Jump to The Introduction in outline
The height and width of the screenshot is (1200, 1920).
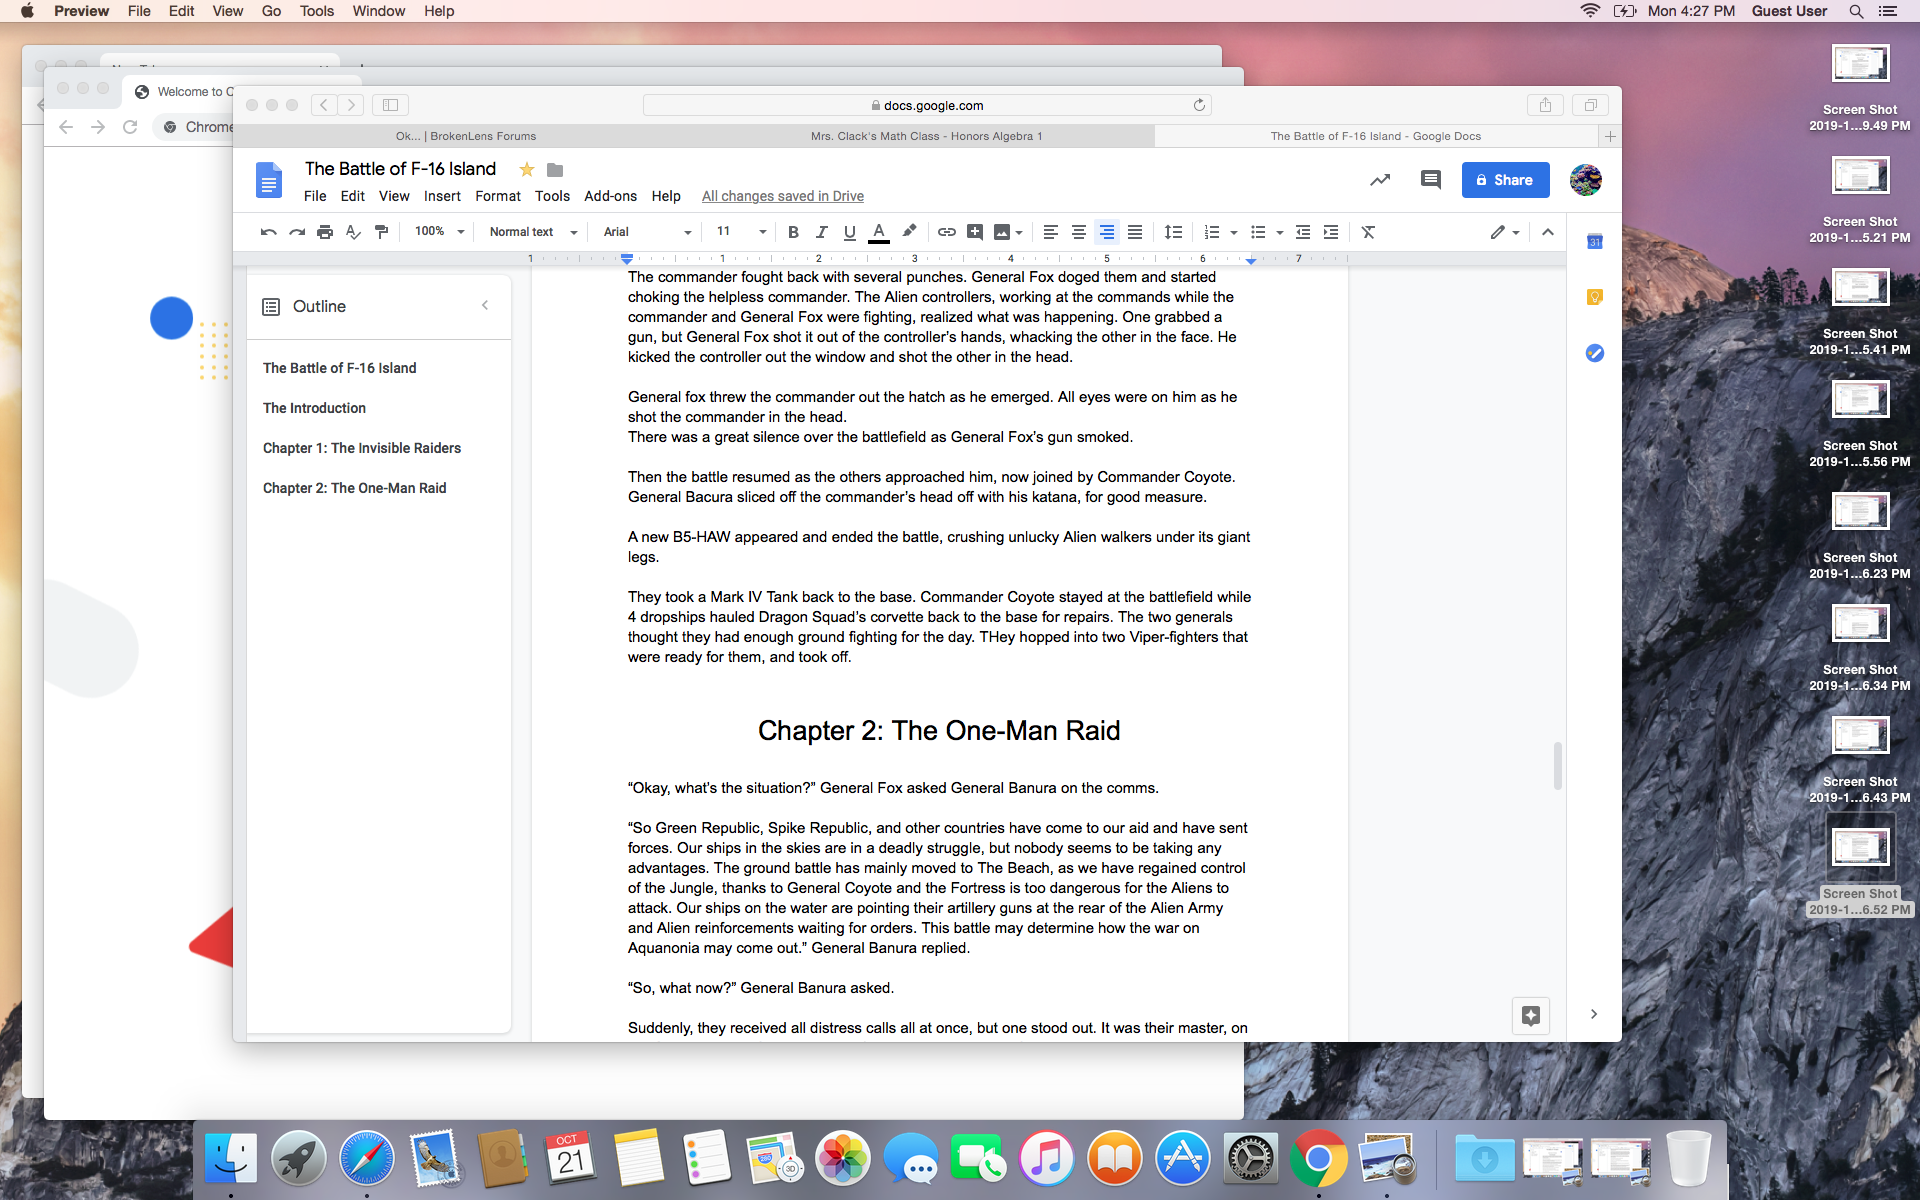point(314,408)
